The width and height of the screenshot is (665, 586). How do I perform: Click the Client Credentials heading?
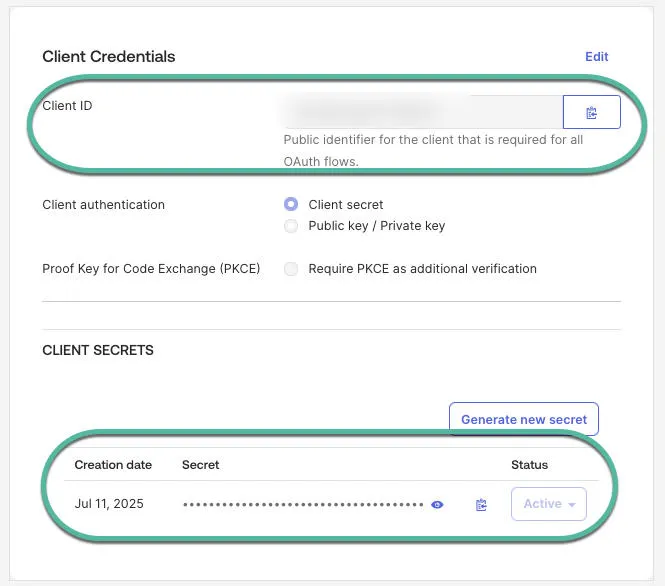109,56
